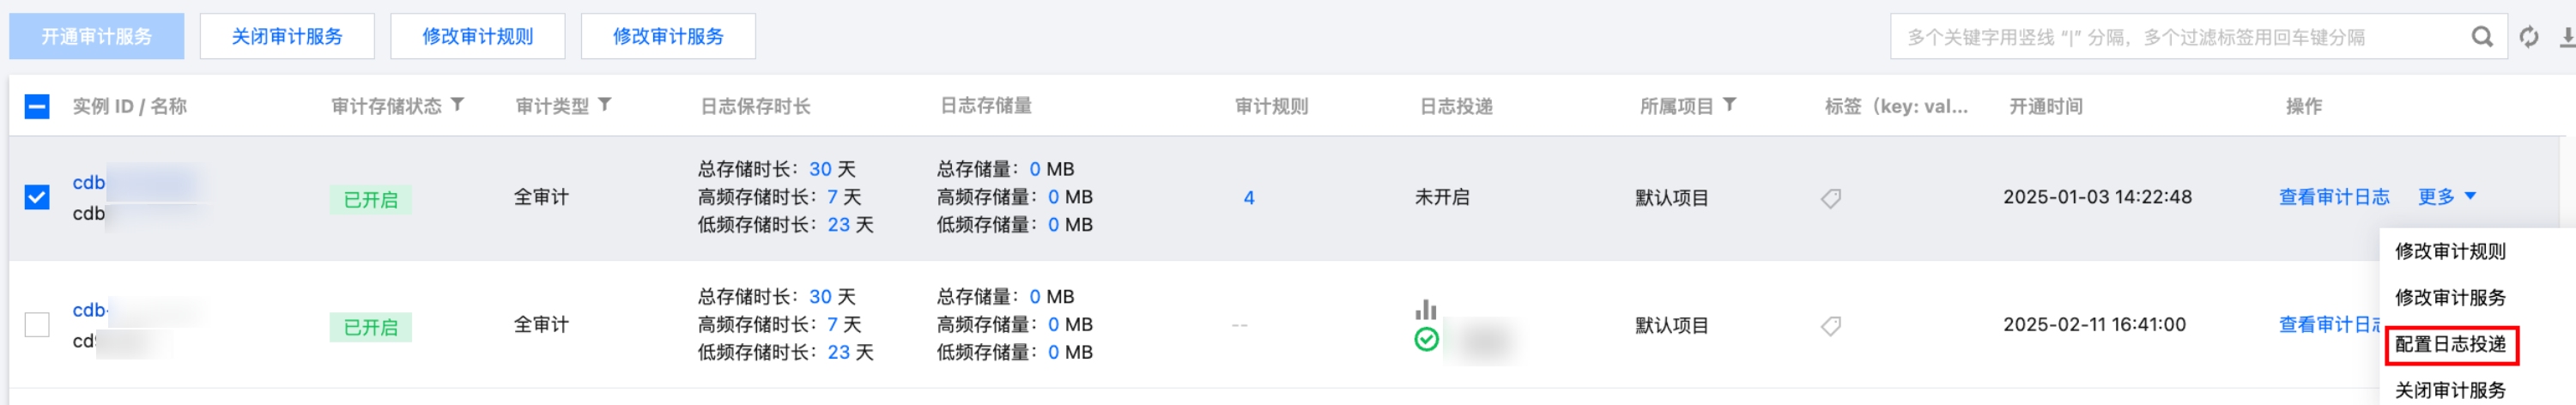Check the second instance row checkbox
The width and height of the screenshot is (2576, 405).
37,325
